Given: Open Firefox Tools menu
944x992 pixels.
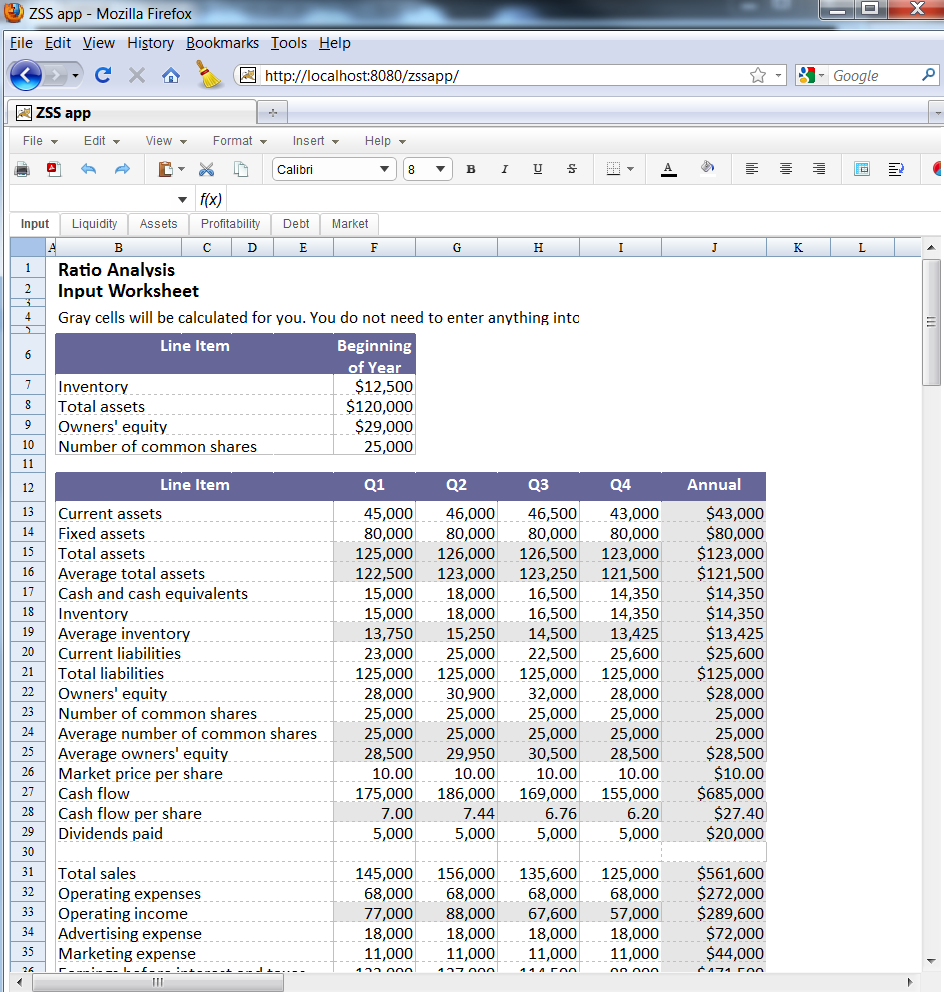Looking at the screenshot, I should 289,43.
